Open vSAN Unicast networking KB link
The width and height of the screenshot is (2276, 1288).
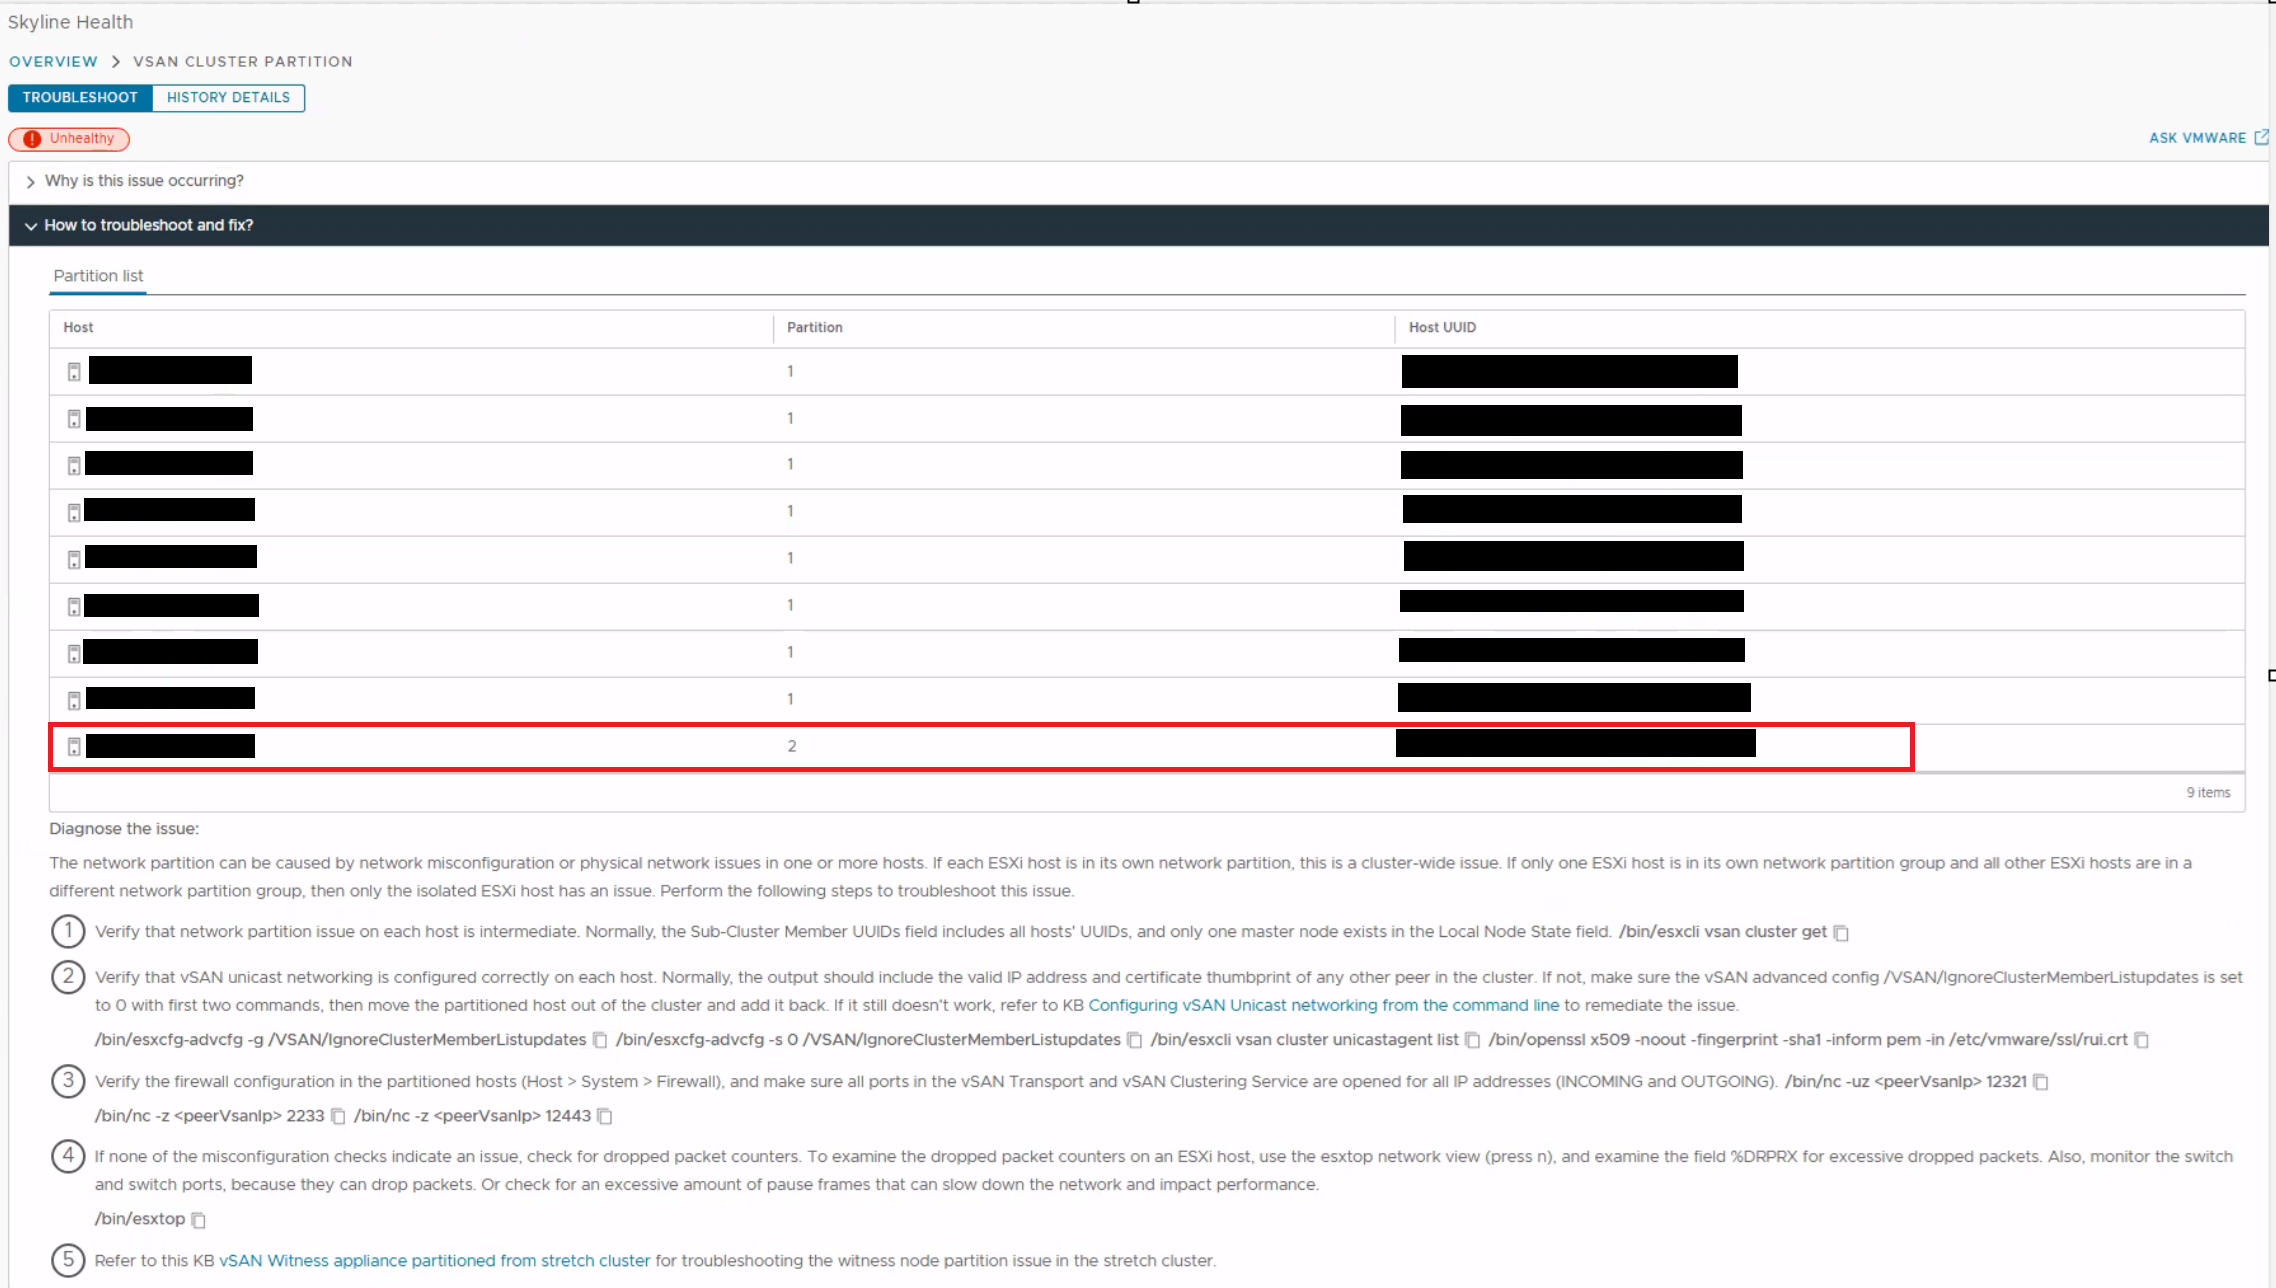[1323, 1005]
